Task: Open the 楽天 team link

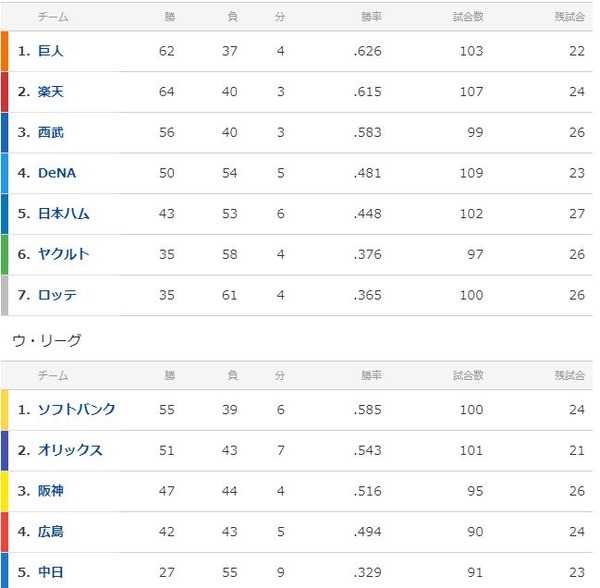Action: tap(50, 92)
